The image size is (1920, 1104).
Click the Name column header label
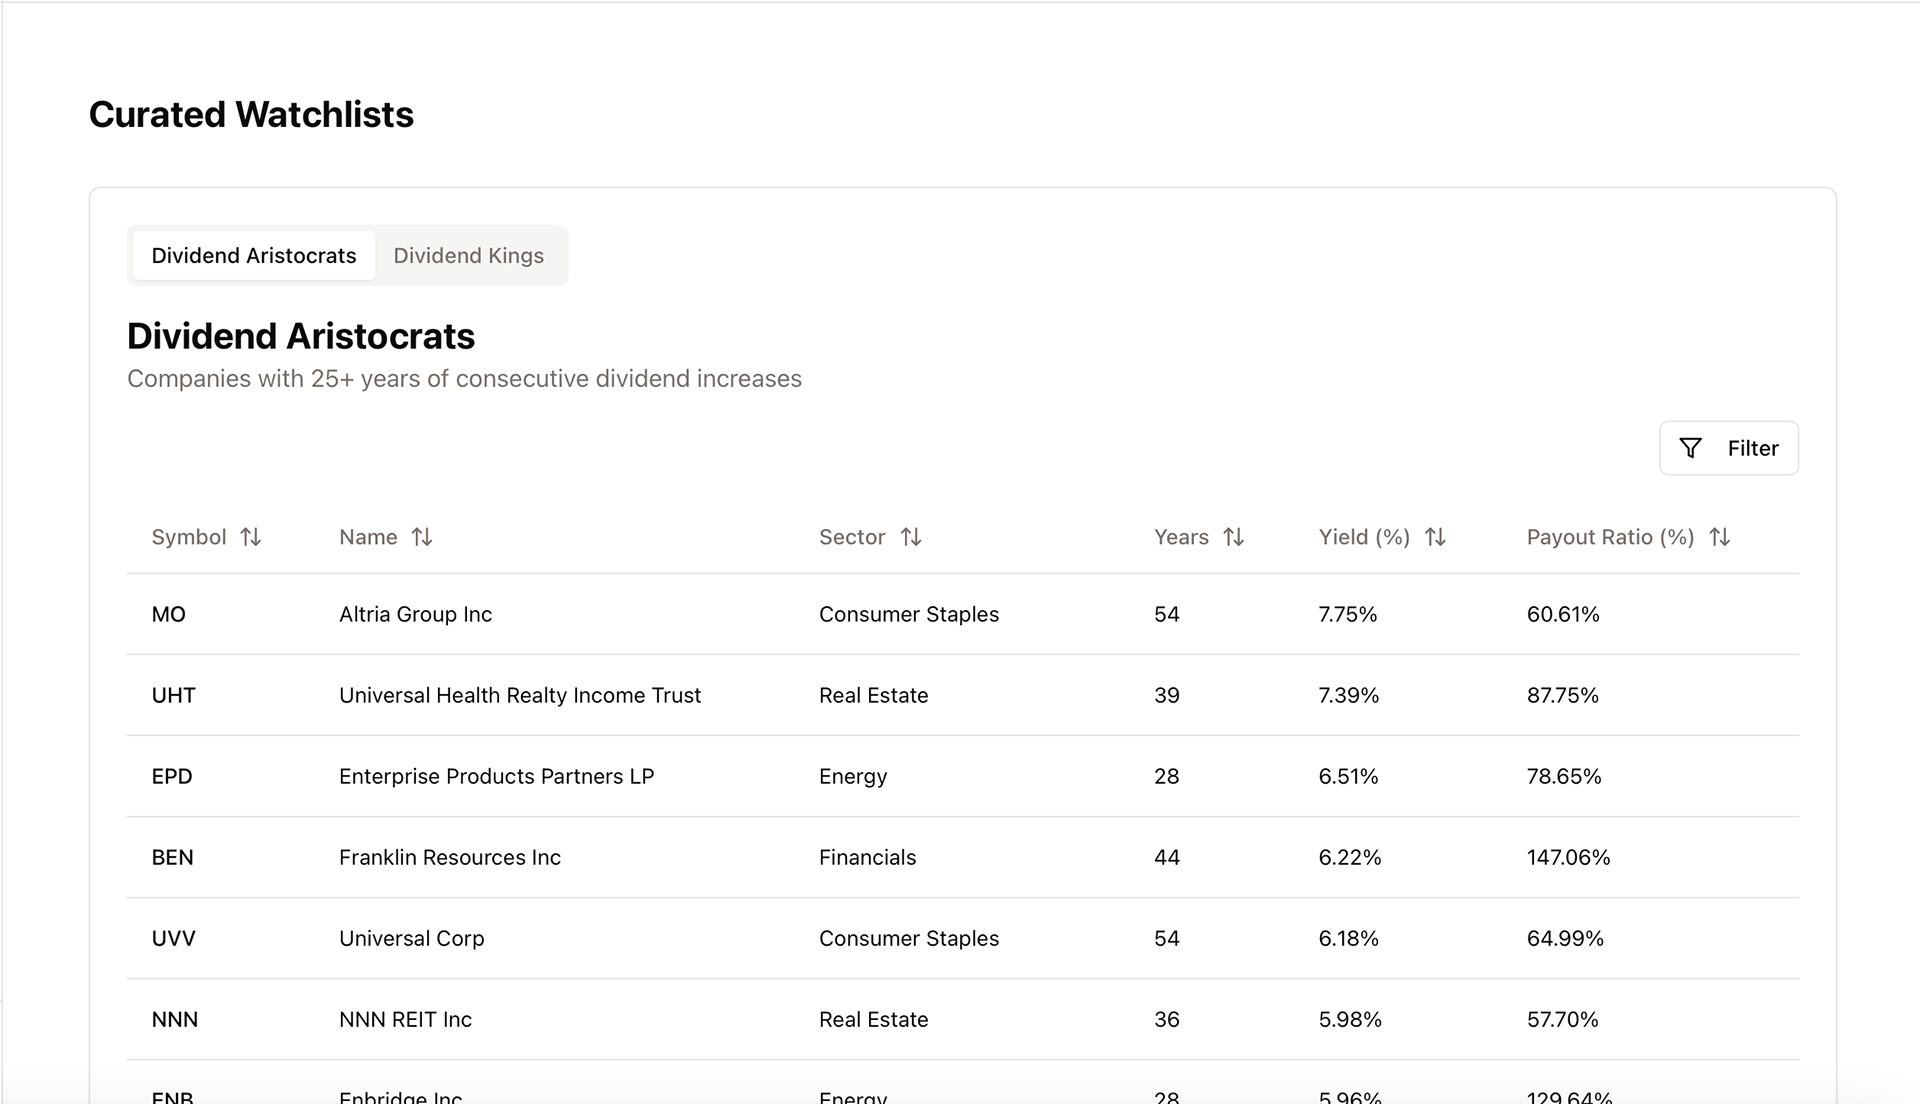click(368, 537)
